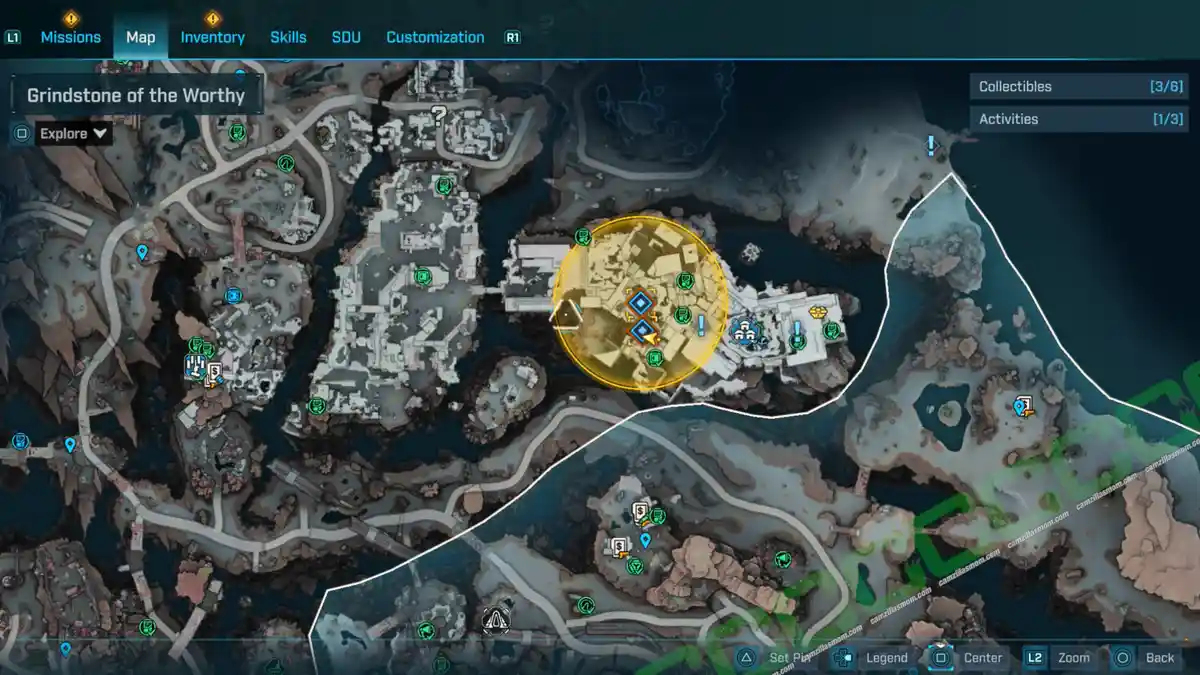Open the Skills tab
Screen dimensions: 1200x675
point(288,37)
